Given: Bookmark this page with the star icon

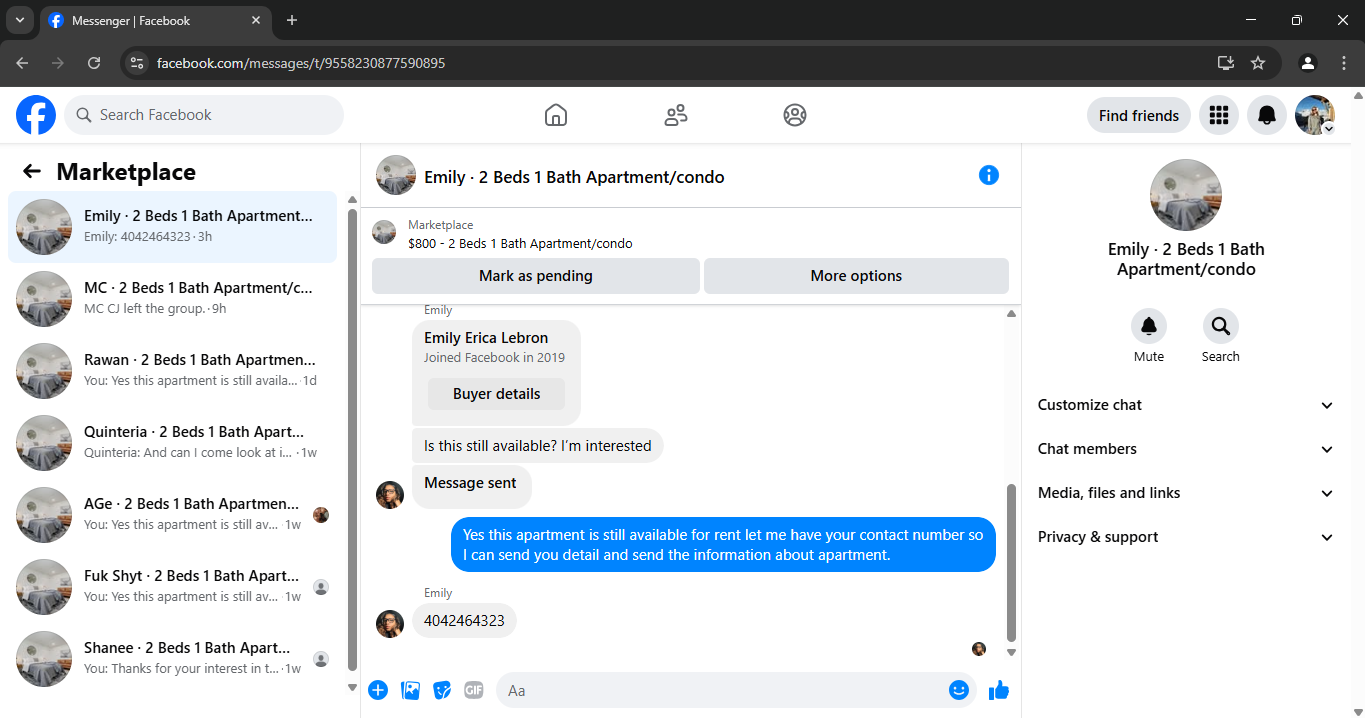Looking at the screenshot, I should point(1258,63).
